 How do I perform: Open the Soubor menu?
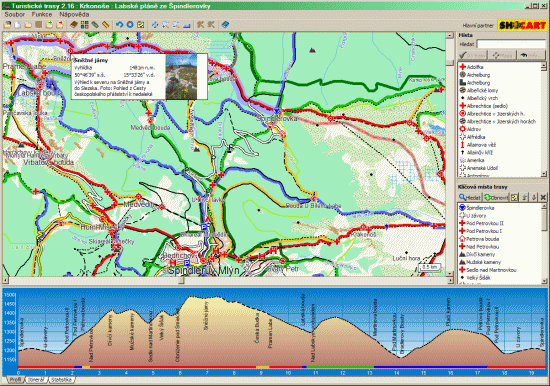(x=15, y=14)
